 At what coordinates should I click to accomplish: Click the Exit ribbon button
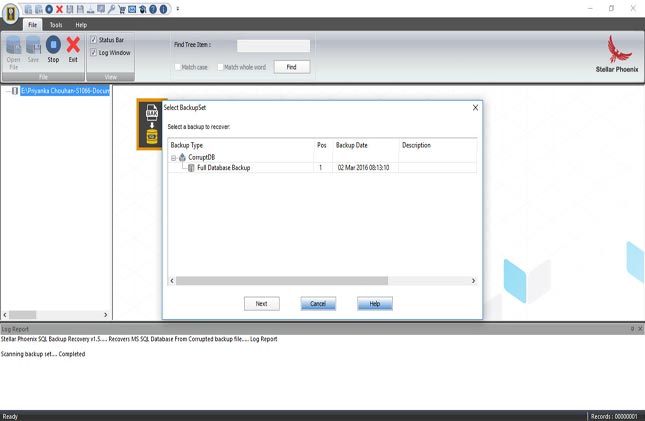click(73, 49)
